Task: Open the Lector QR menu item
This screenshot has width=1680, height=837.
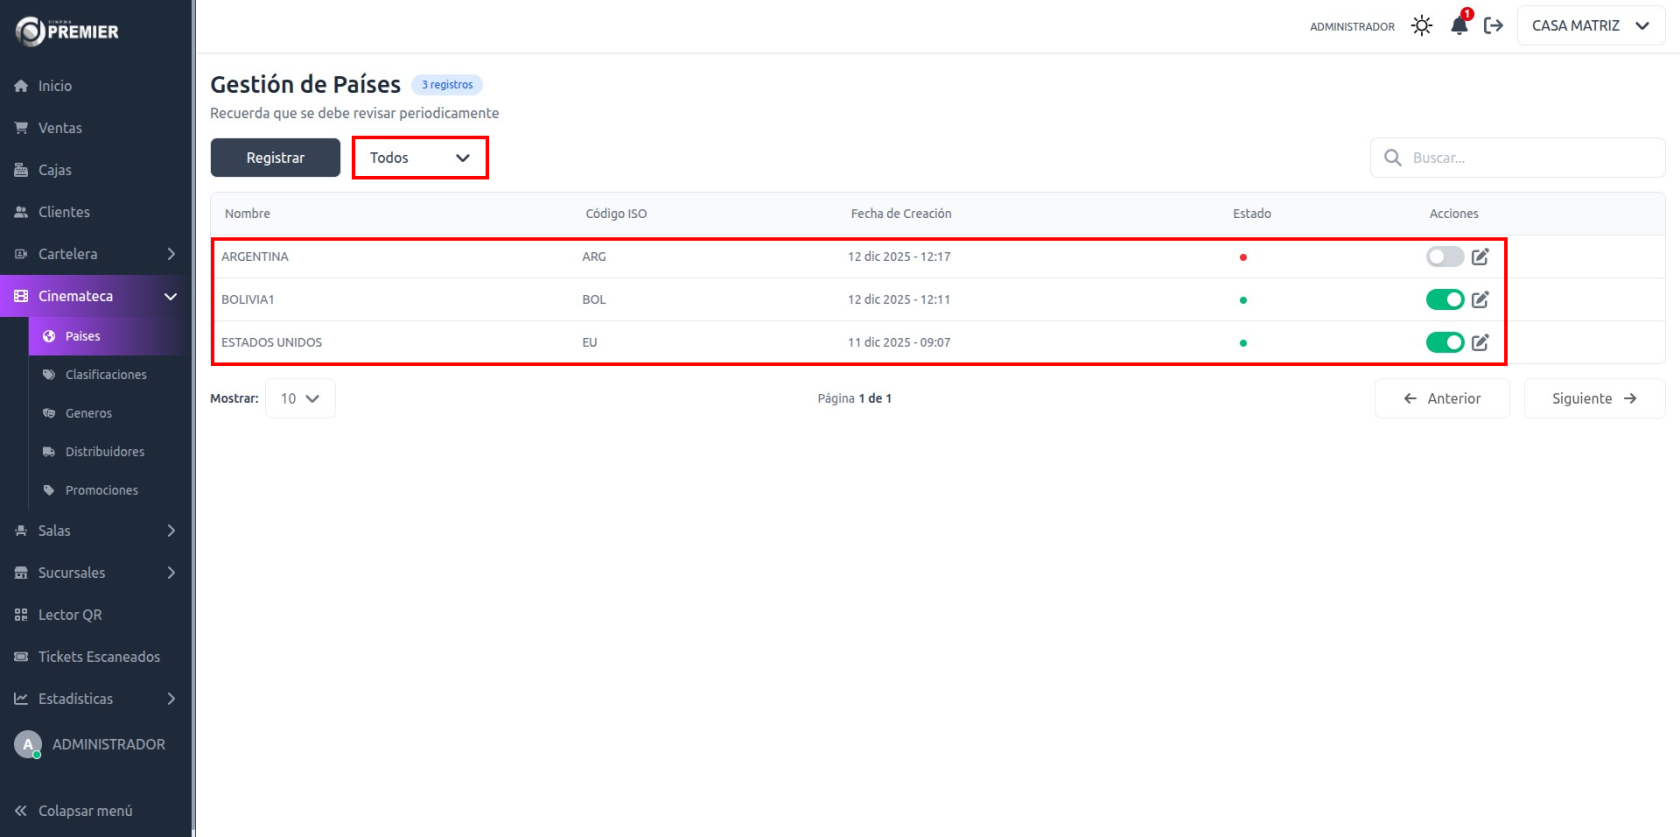Action: [x=70, y=615]
